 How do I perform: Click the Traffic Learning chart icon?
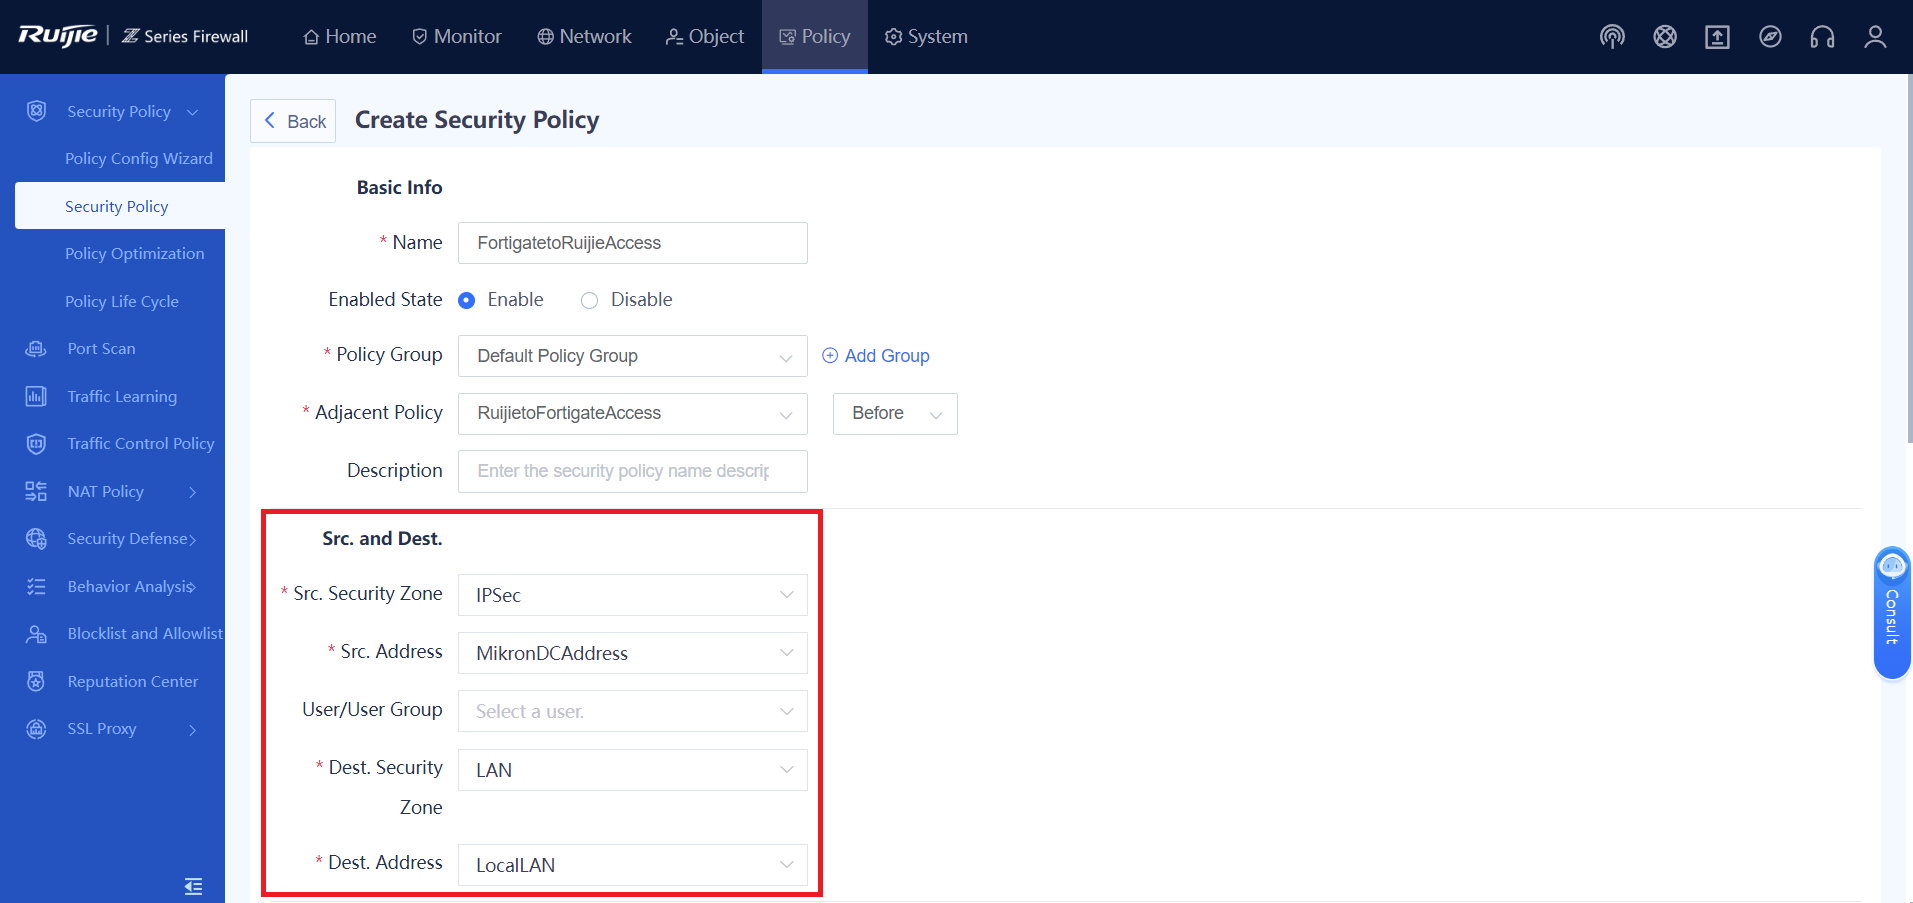37,396
